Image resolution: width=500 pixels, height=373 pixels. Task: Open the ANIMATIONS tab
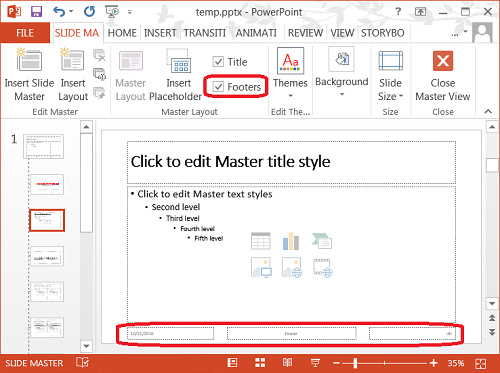pos(256,33)
